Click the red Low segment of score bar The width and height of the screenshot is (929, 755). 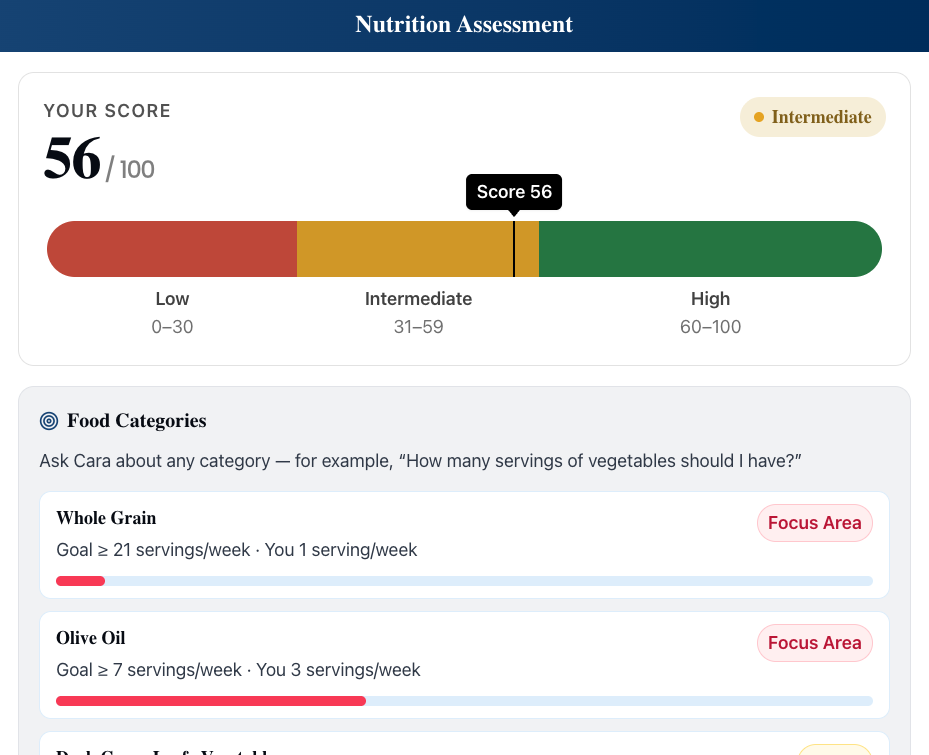[x=172, y=249]
